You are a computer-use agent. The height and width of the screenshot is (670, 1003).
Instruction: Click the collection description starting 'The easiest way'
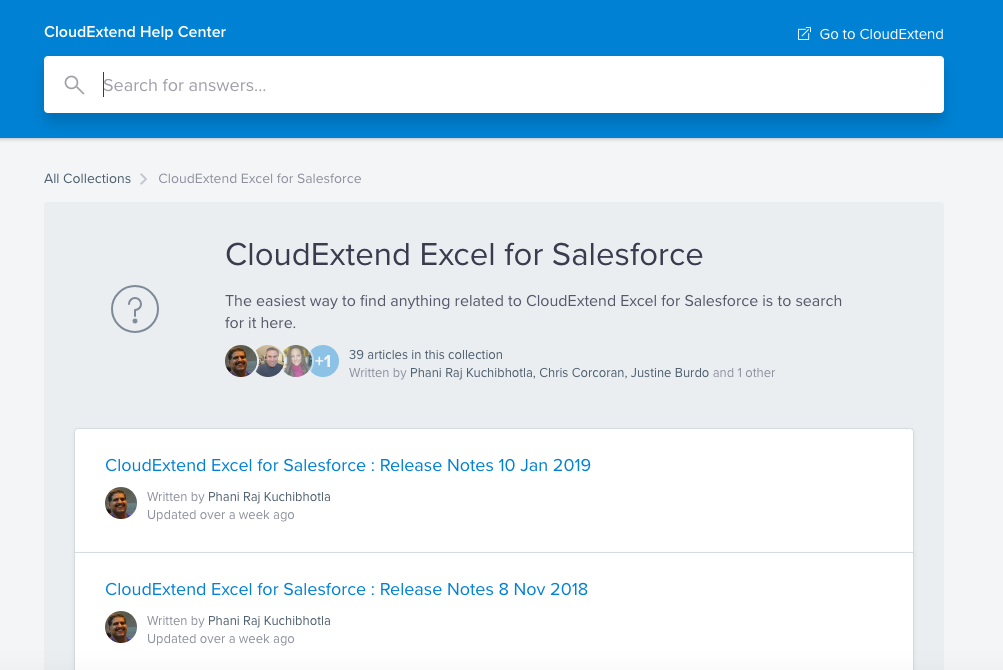pos(533,312)
